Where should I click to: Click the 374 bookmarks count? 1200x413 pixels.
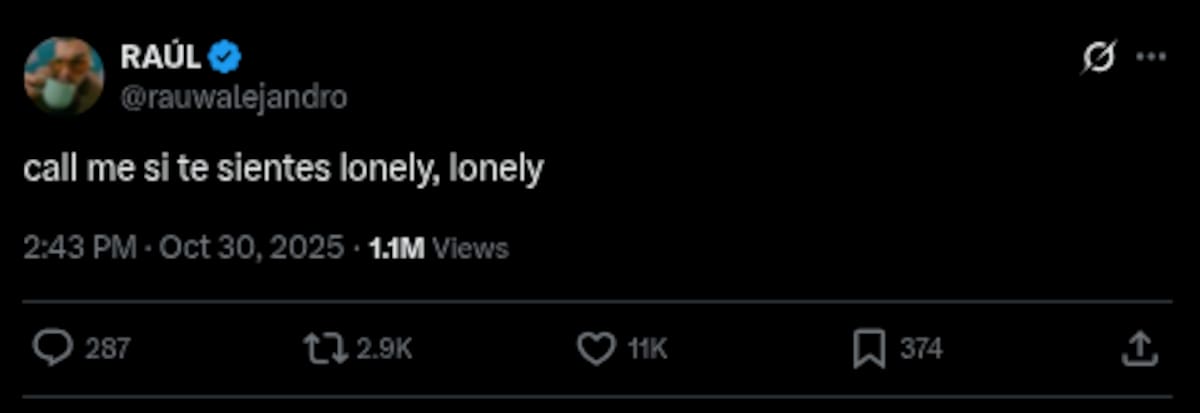point(921,349)
